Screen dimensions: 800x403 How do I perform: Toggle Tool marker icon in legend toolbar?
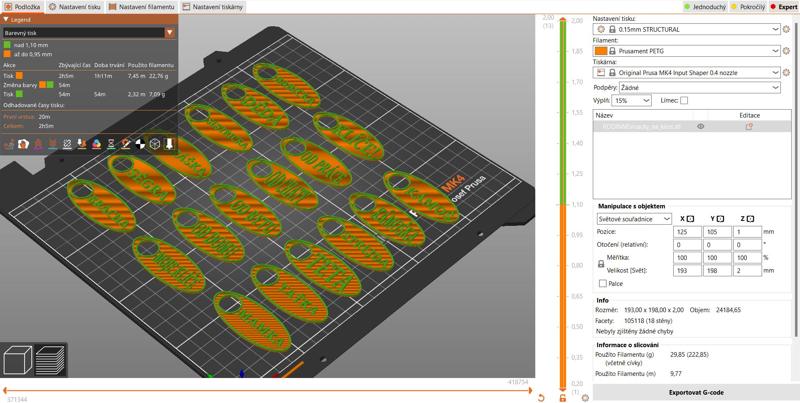tap(169, 145)
